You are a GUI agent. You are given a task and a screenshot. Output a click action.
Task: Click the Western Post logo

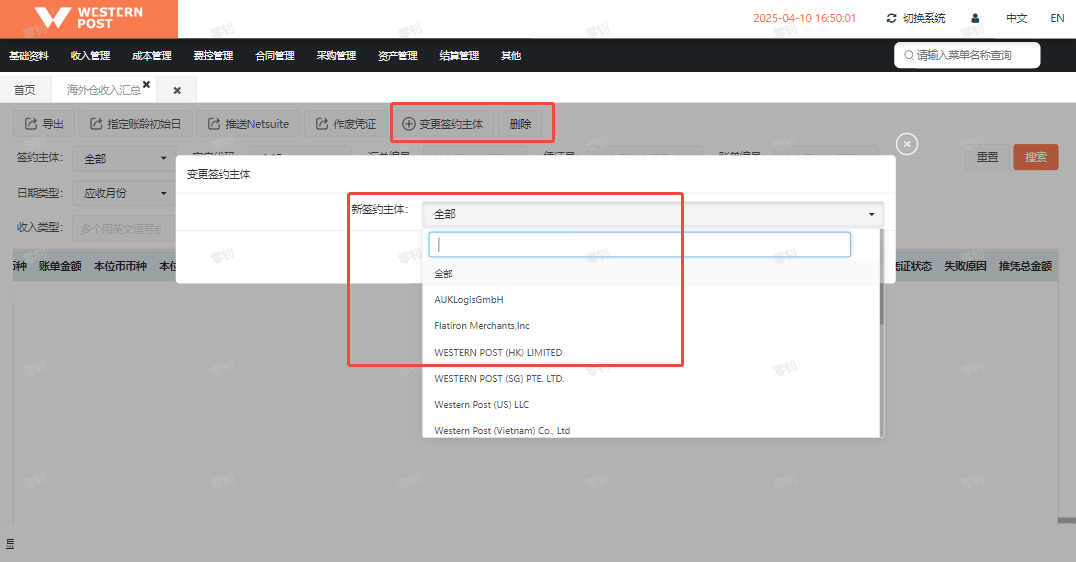[89, 19]
